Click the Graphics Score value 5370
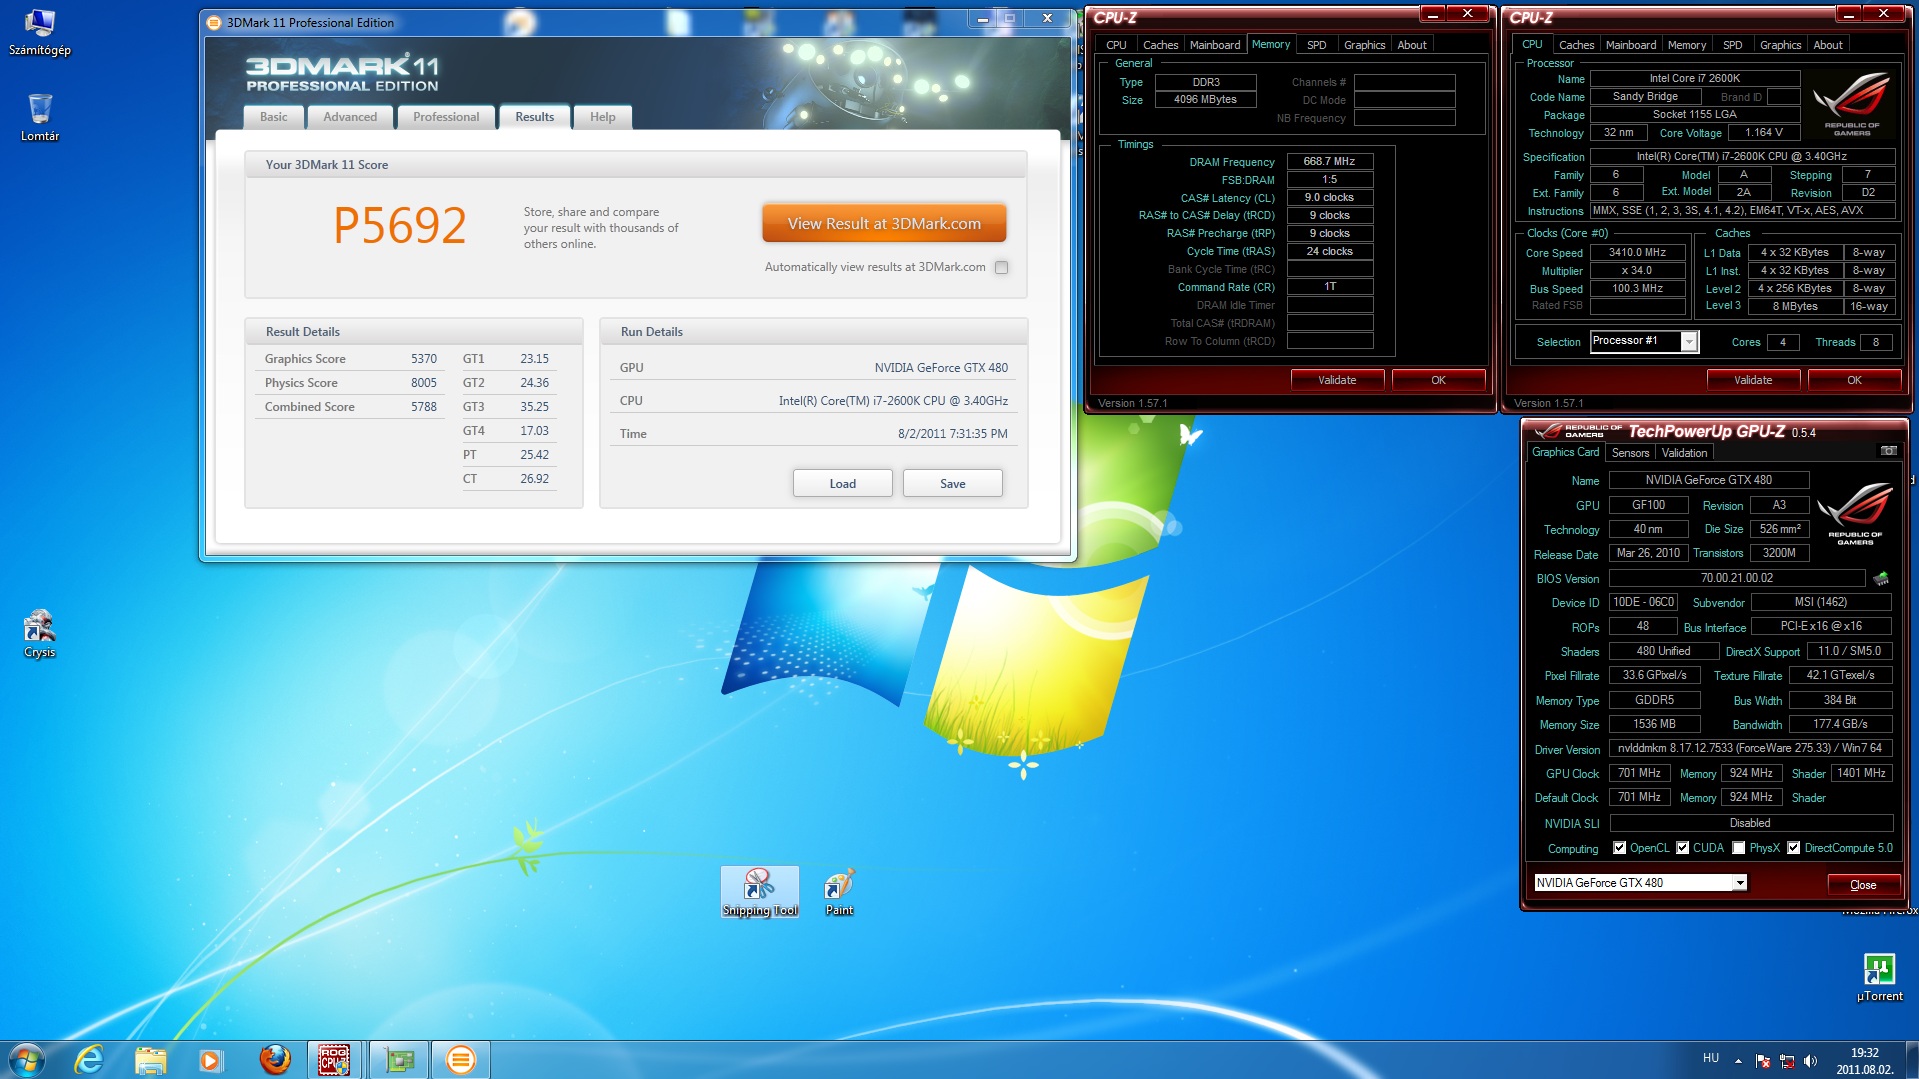The width and height of the screenshot is (1919, 1079). [x=424, y=359]
